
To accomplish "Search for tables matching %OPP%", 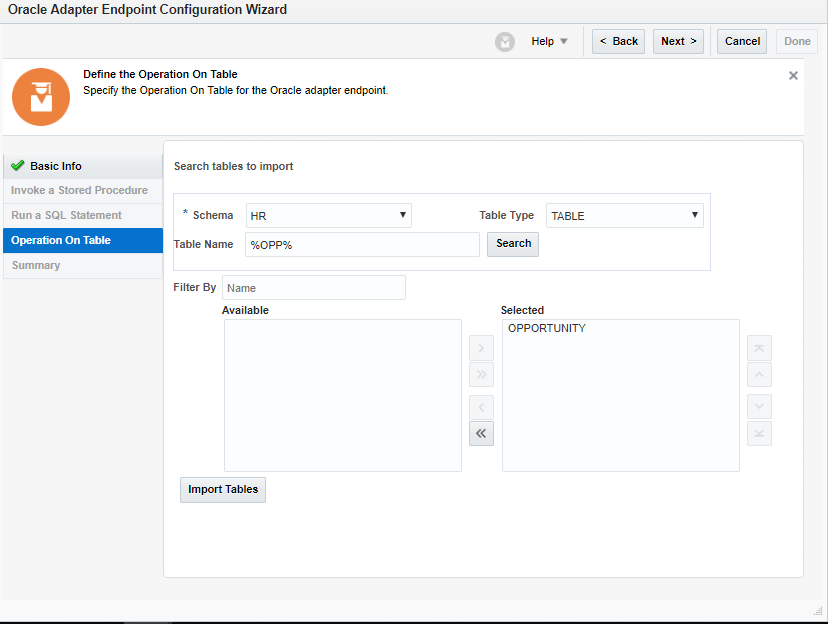I will (513, 244).
